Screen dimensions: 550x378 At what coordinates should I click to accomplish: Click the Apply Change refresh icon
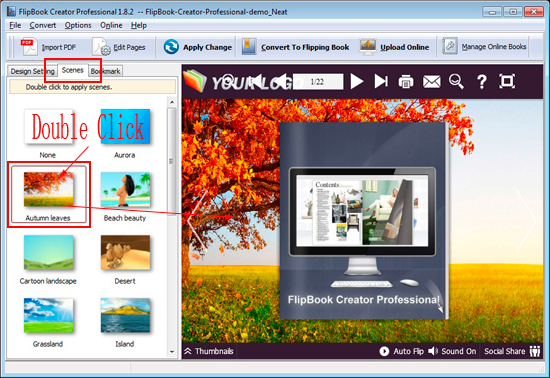click(x=171, y=47)
